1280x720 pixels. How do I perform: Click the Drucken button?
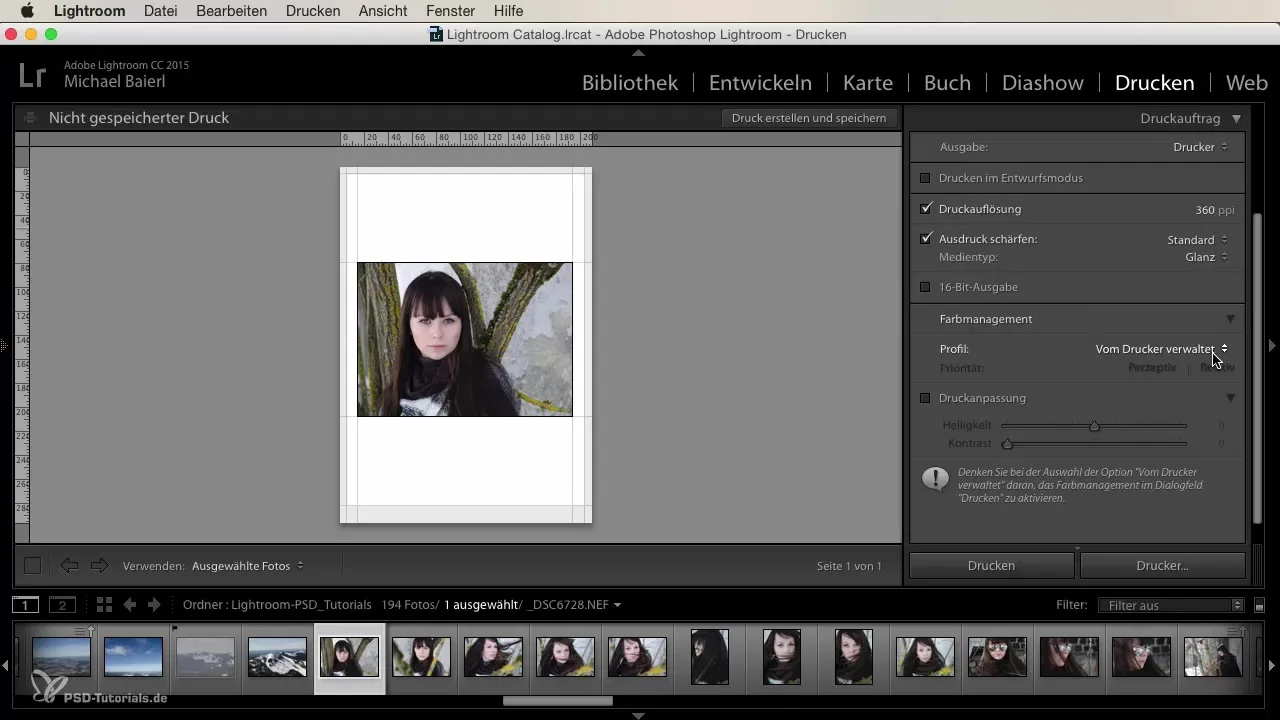991,566
